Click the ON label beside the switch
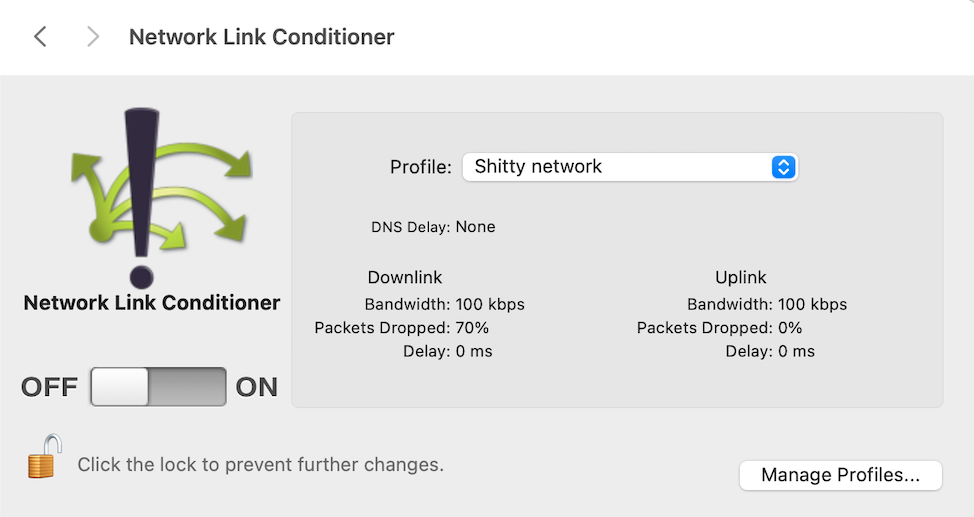The image size is (974, 517). pos(257,387)
